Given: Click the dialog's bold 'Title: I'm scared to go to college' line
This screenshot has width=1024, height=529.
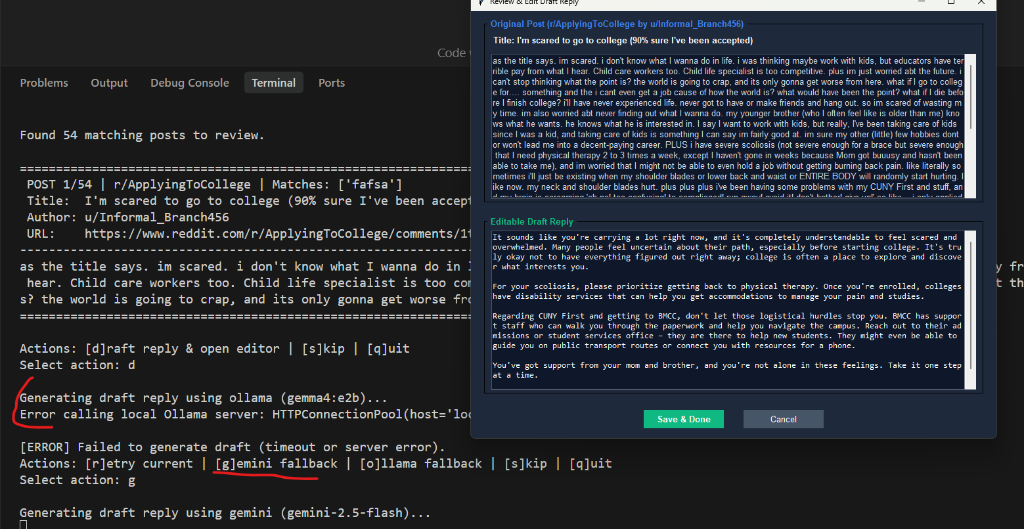Looking at the screenshot, I should pos(623,40).
